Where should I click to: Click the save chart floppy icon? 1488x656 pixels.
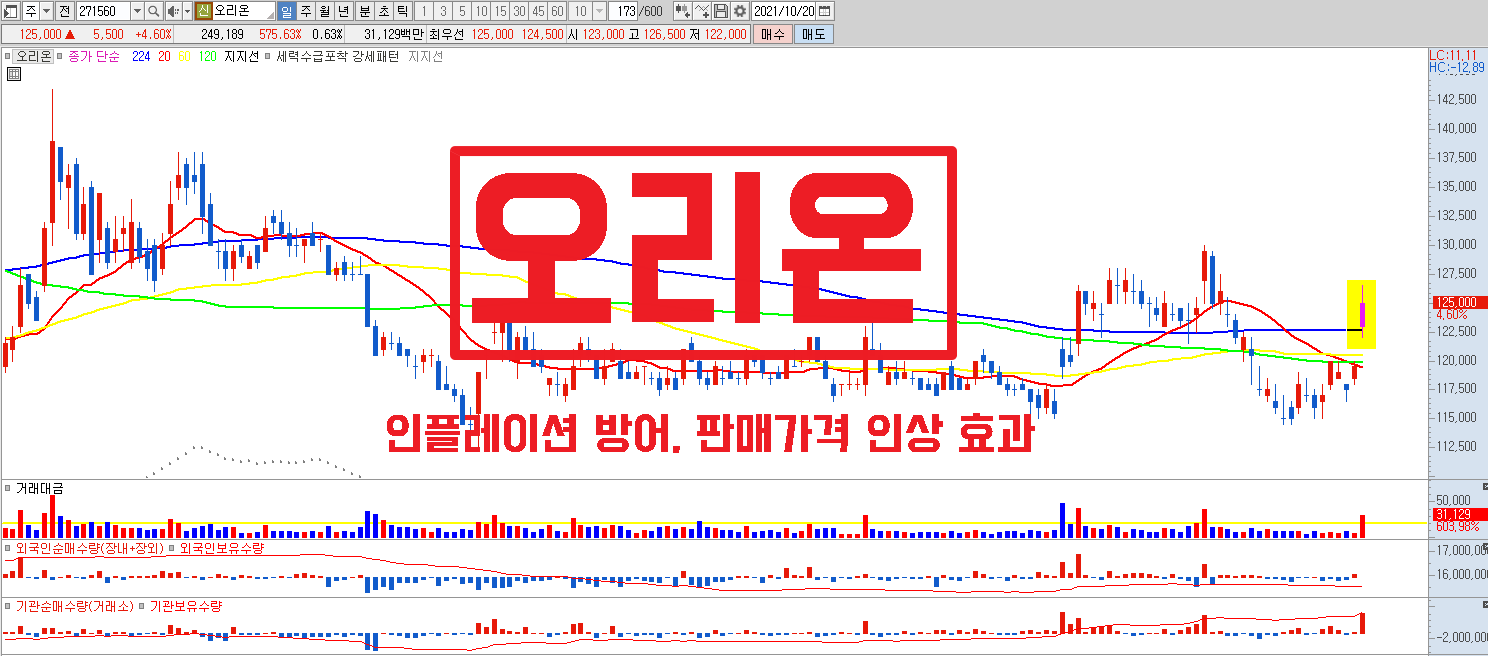coord(720,11)
